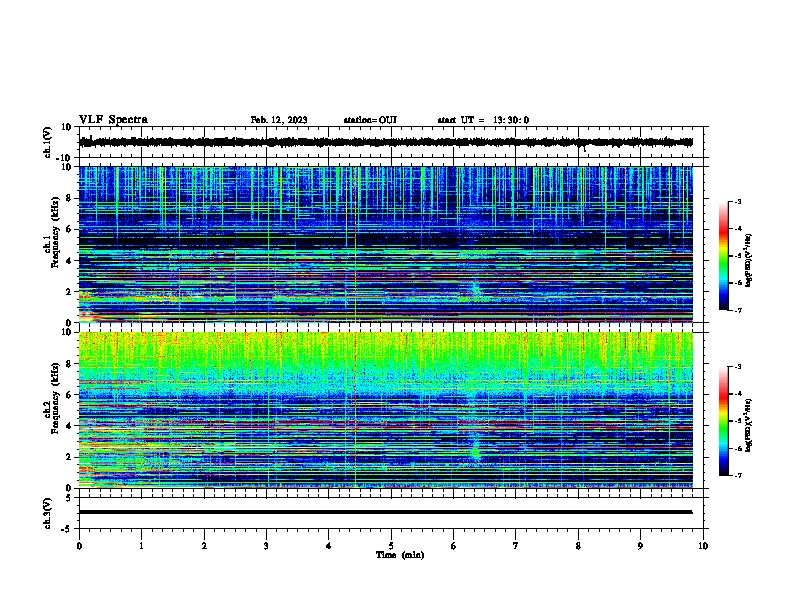This screenshot has height=612, width=792.
Task: Click the ch.1 colorbar log(PSD) label
Action: point(748,260)
